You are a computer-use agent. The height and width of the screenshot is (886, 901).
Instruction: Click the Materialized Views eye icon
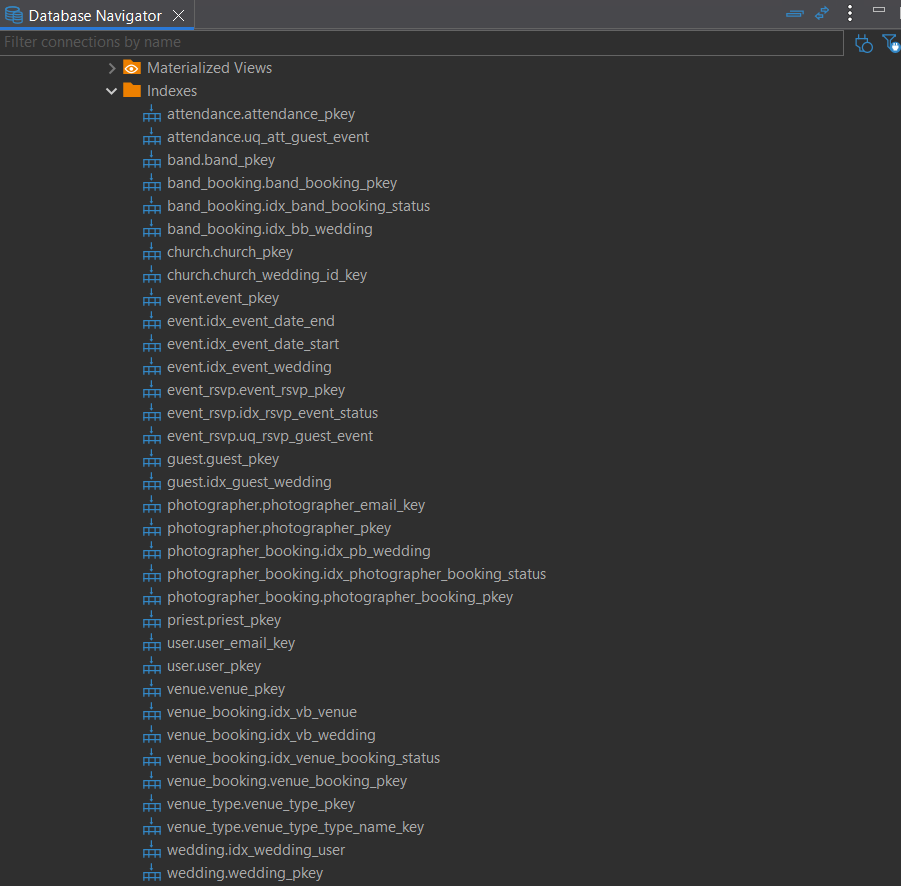click(132, 68)
